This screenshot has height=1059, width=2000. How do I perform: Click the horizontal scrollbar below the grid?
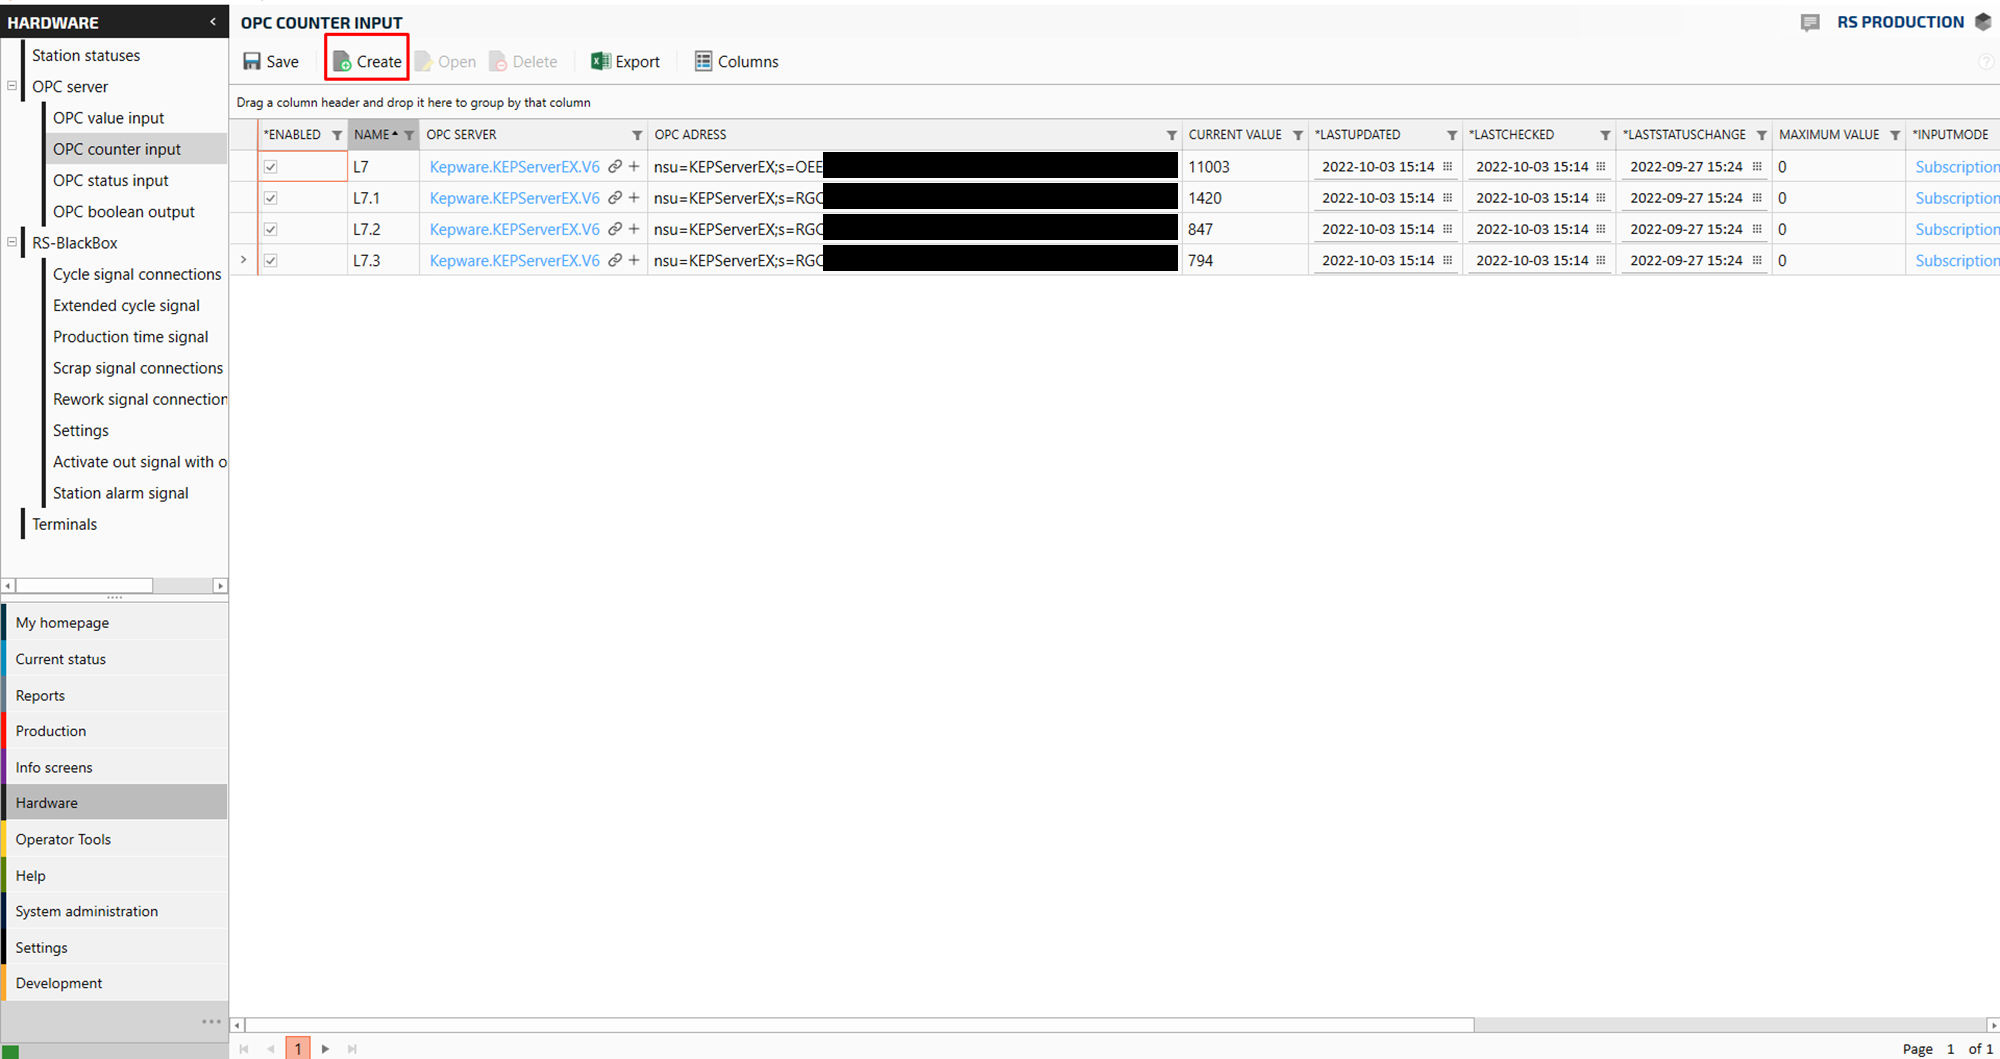tap(860, 1024)
